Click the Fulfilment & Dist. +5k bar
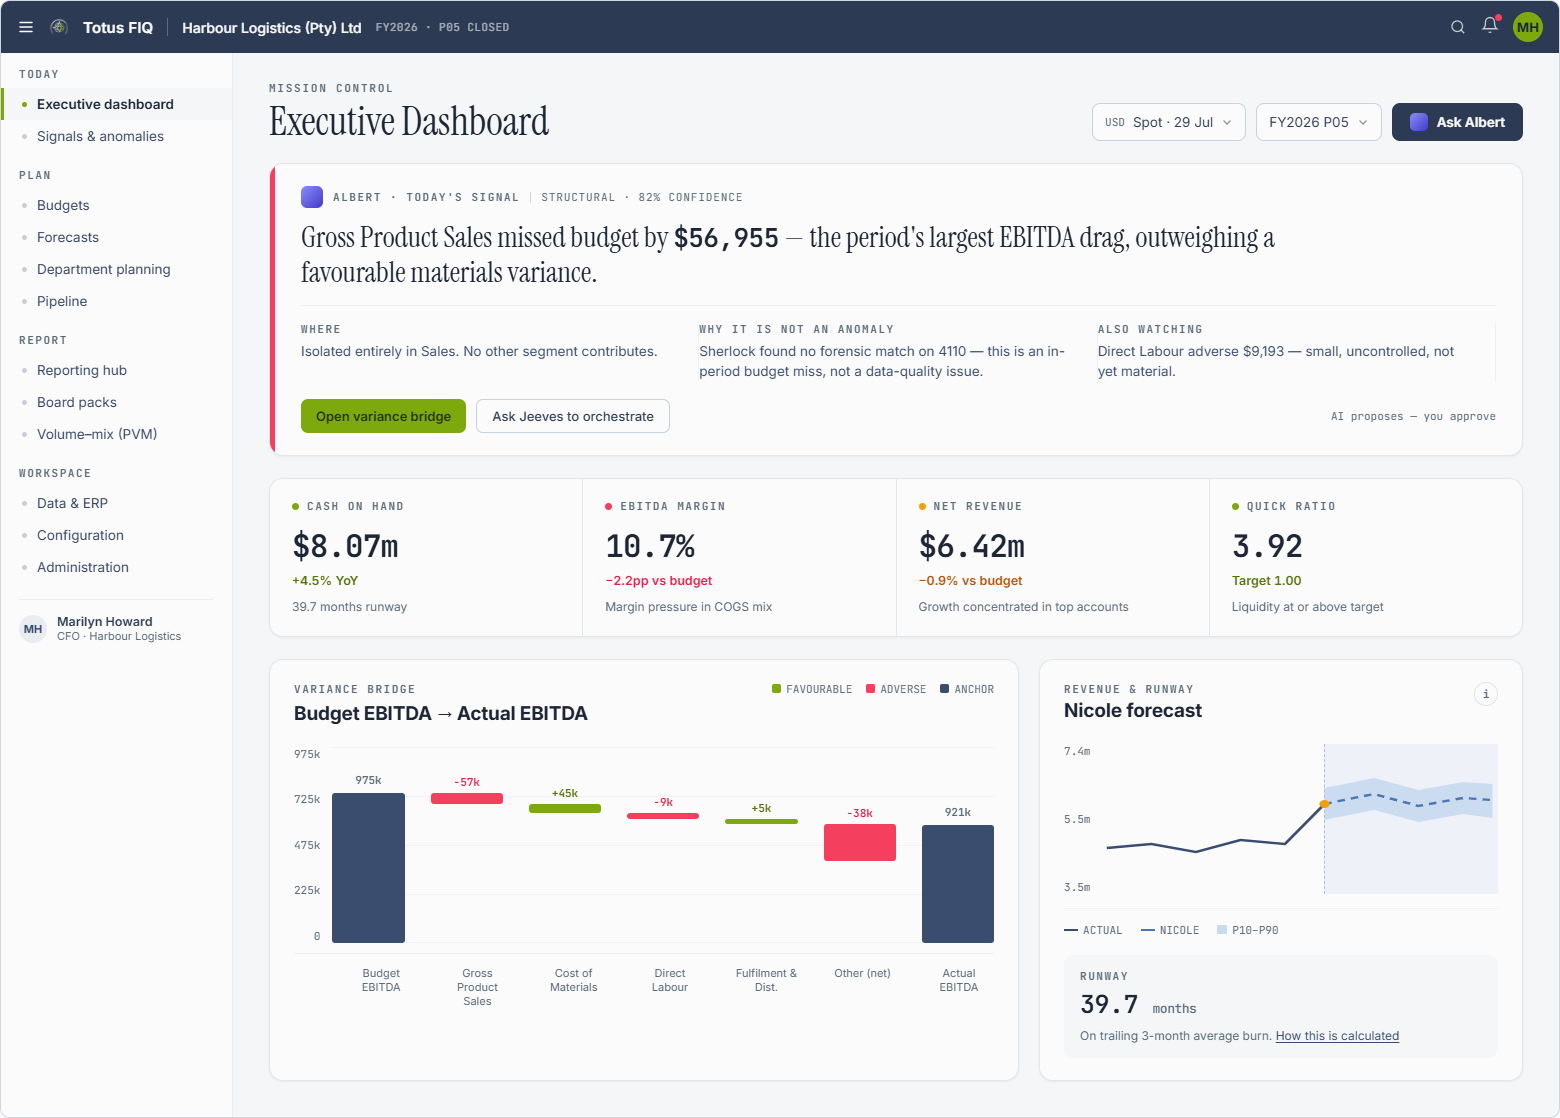The image size is (1560, 1118). pyautogui.click(x=761, y=821)
